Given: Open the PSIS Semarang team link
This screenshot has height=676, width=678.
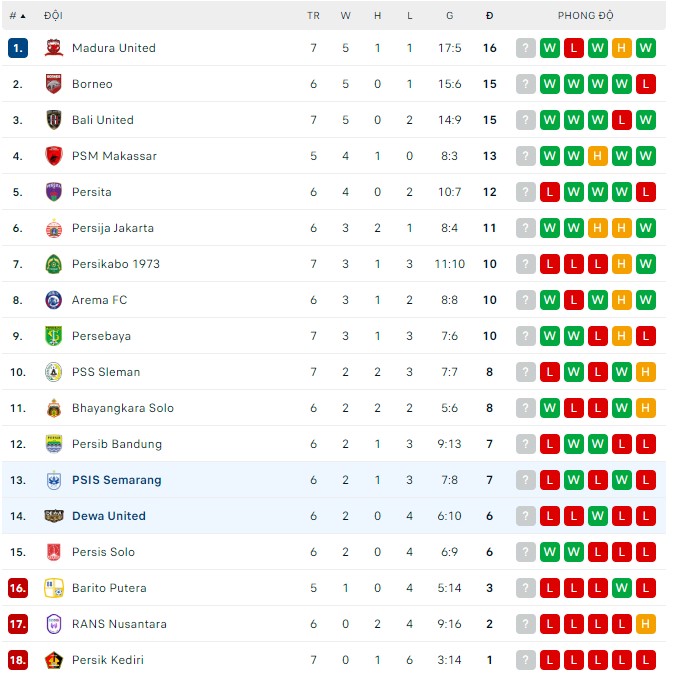Looking at the screenshot, I should 116,480.
